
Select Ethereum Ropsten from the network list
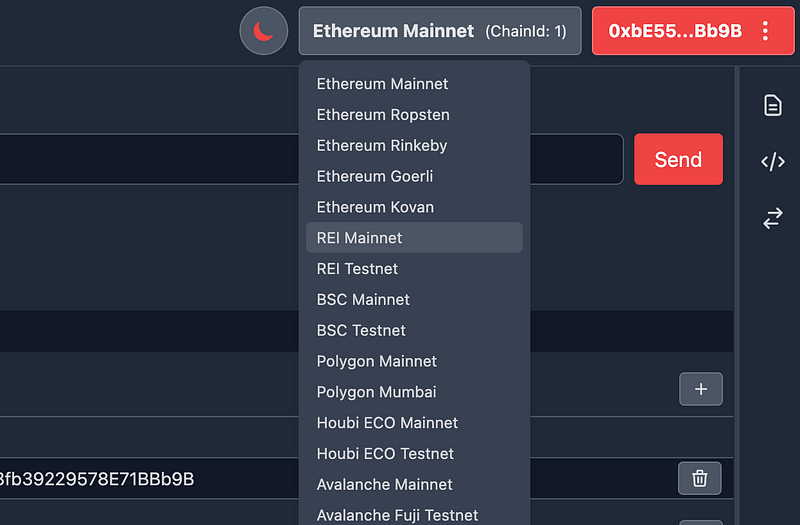click(x=383, y=115)
